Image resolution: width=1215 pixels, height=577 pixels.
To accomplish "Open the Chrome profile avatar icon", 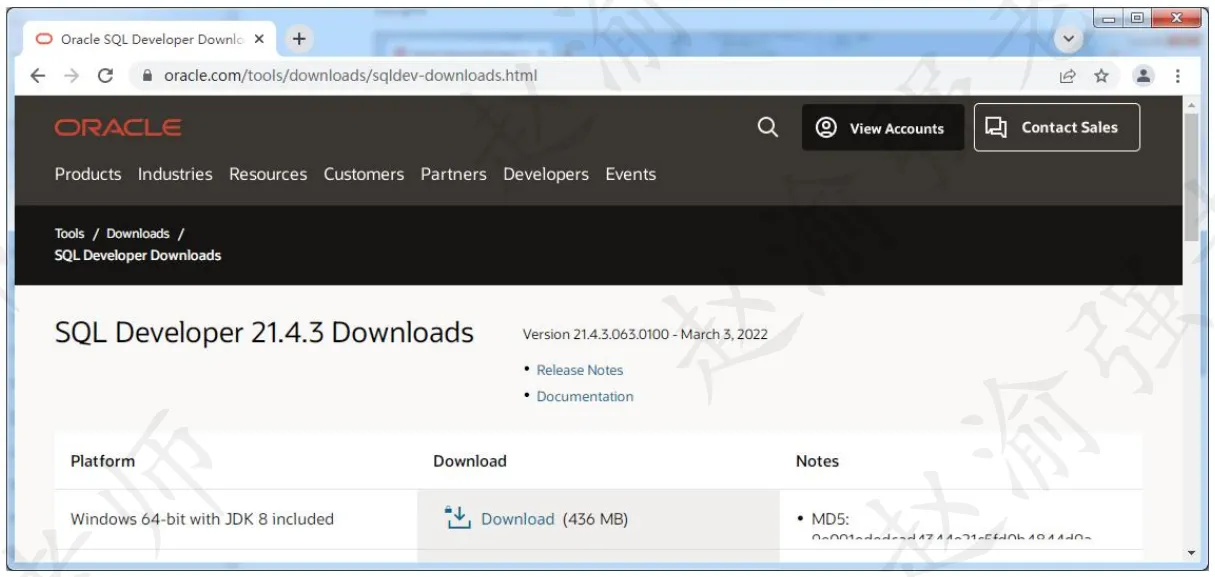I will click(x=1143, y=76).
